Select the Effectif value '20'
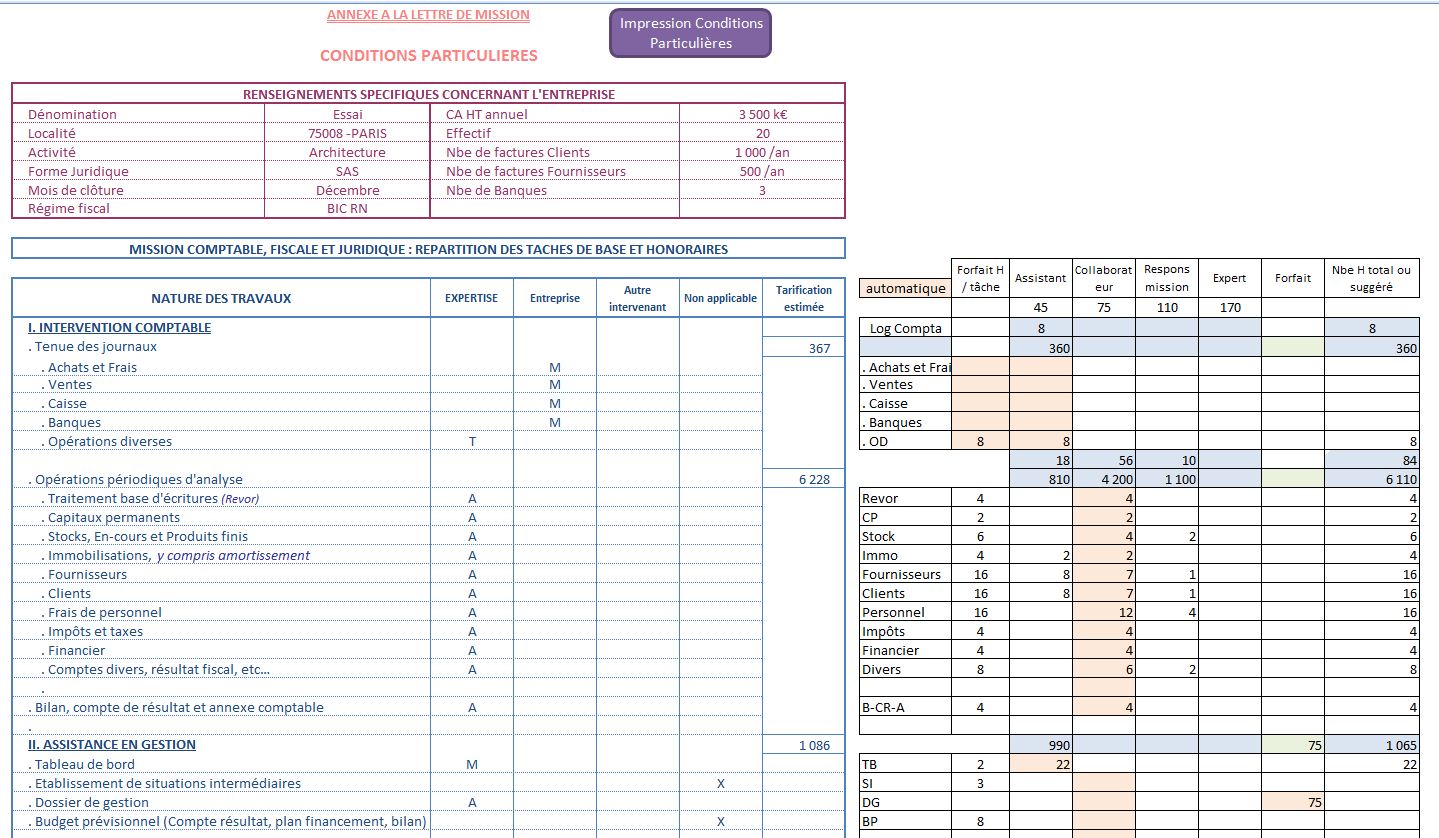Image resolution: width=1439 pixels, height=838 pixels. tap(762, 133)
